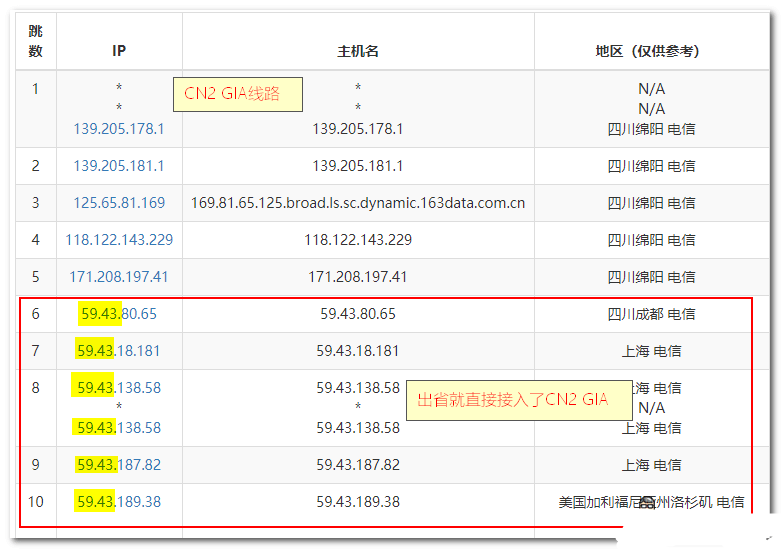Open the IP link 118.122.143.229 in hop 4
Viewport: 781px width, 549px height.
tap(119, 240)
